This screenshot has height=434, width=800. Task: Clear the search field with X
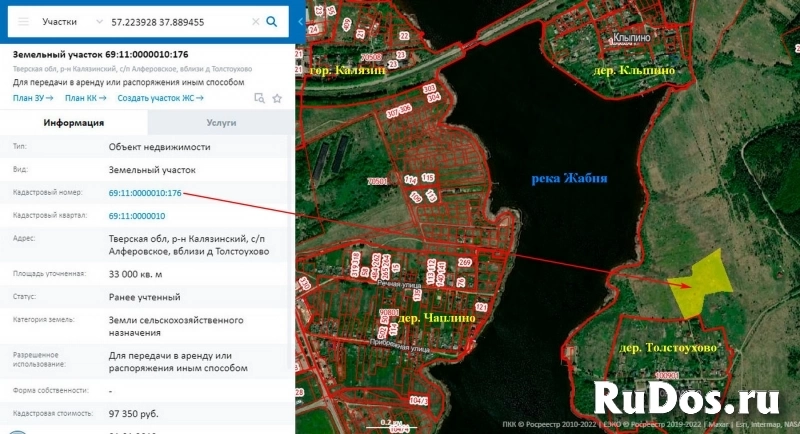256,21
